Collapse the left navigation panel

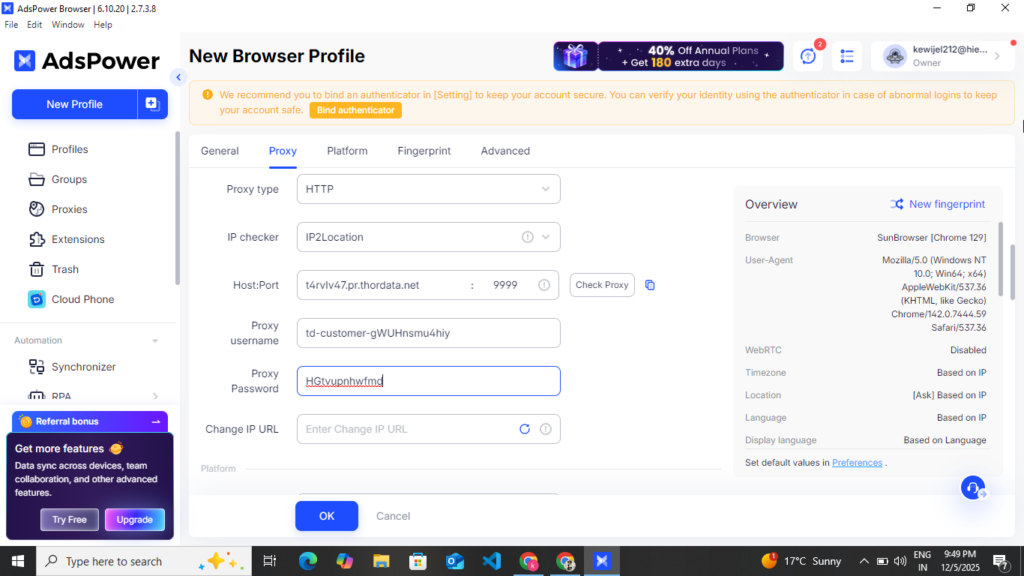point(178,76)
